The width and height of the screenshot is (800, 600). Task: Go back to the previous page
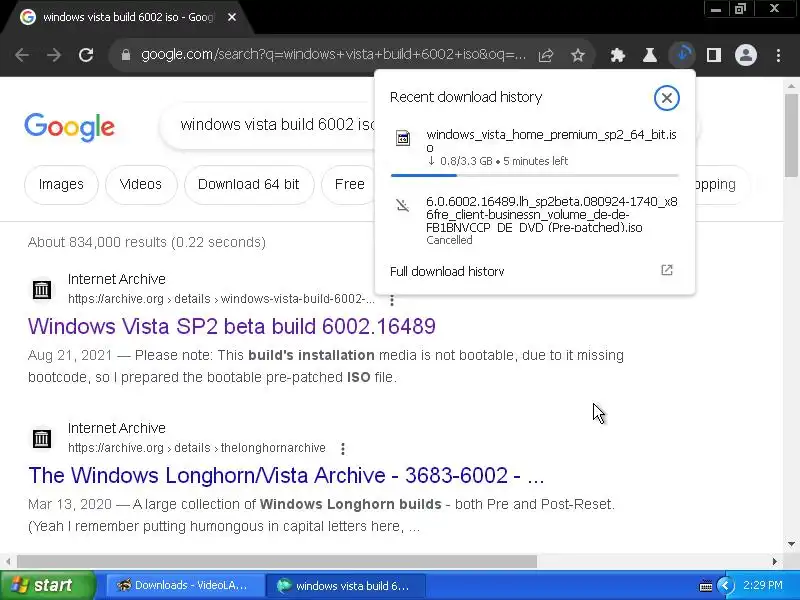22,55
